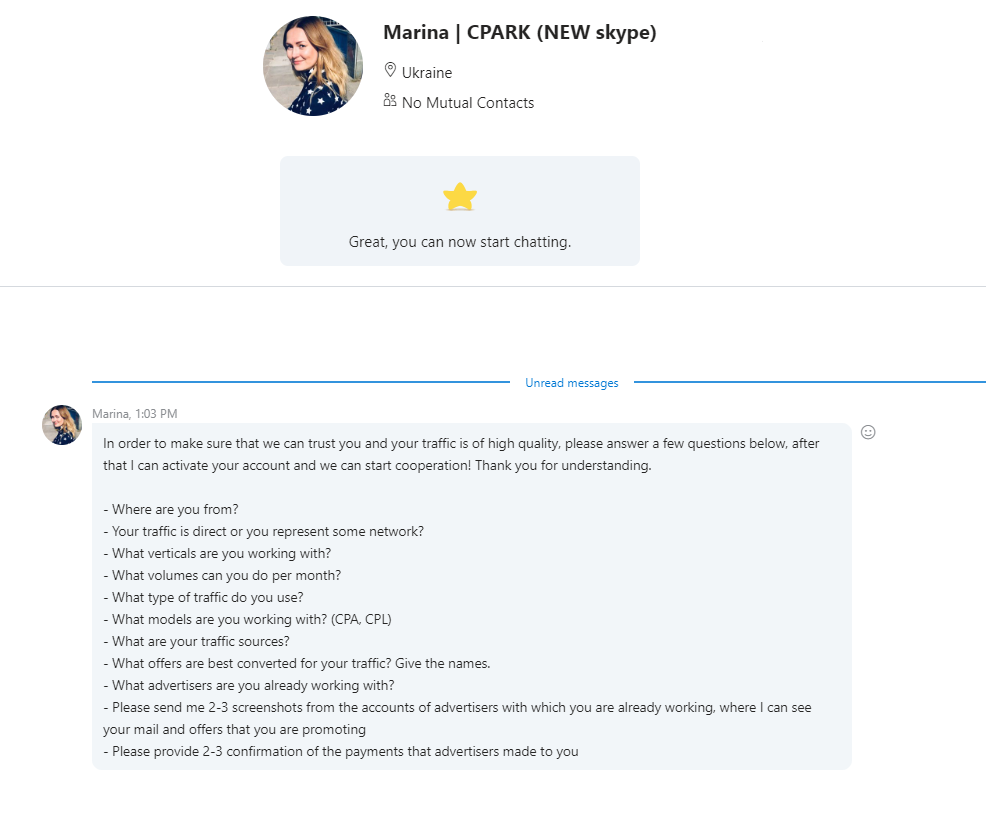This screenshot has width=986, height=814.
Task: Click the 'Where are you from?' question line
Action: [x=170, y=510]
